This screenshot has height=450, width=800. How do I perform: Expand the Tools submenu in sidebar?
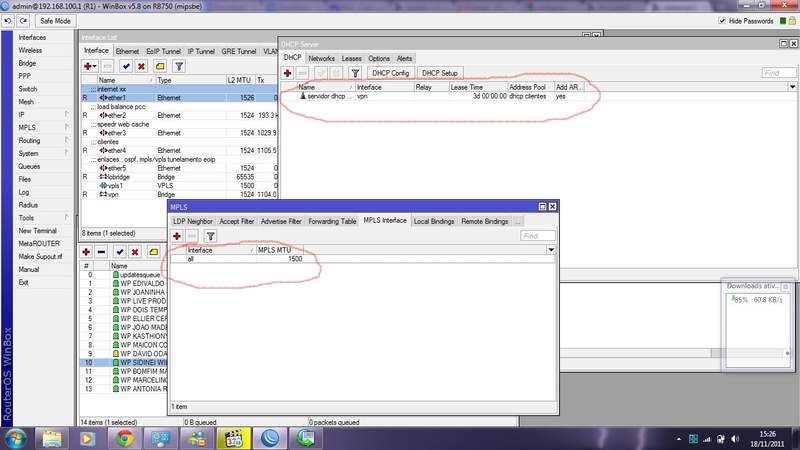[66, 218]
